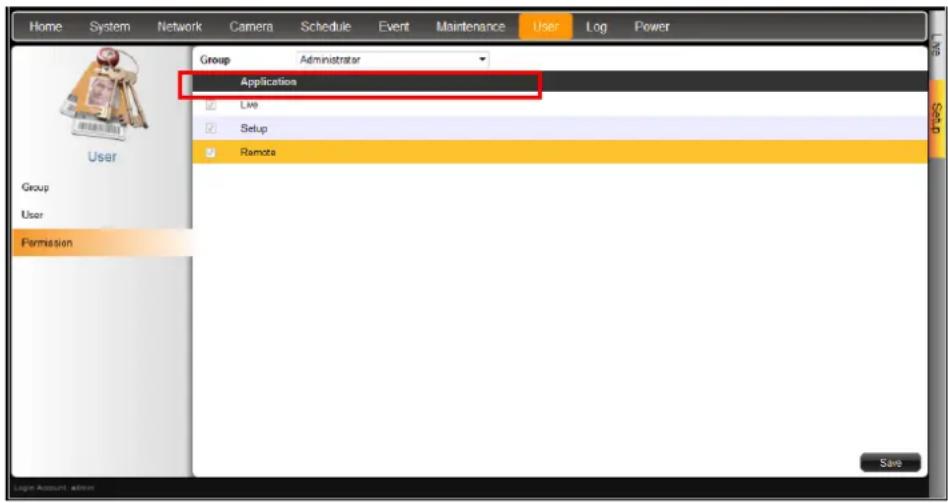Select Permission in the left sidebar
The width and height of the screenshot is (948, 503).
(103, 243)
